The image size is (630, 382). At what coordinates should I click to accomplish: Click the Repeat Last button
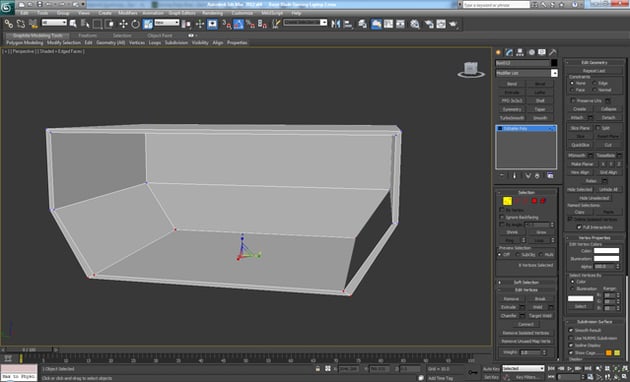(x=594, y=71)
